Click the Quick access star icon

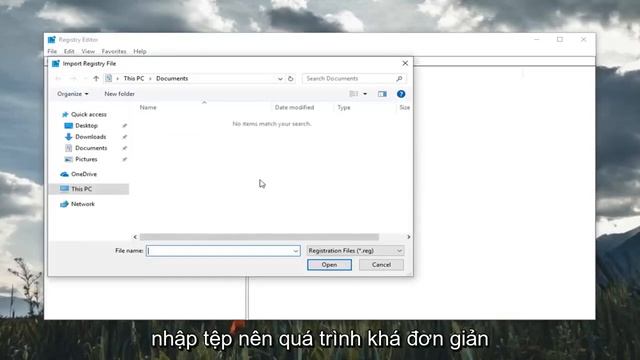pos(65,114)
